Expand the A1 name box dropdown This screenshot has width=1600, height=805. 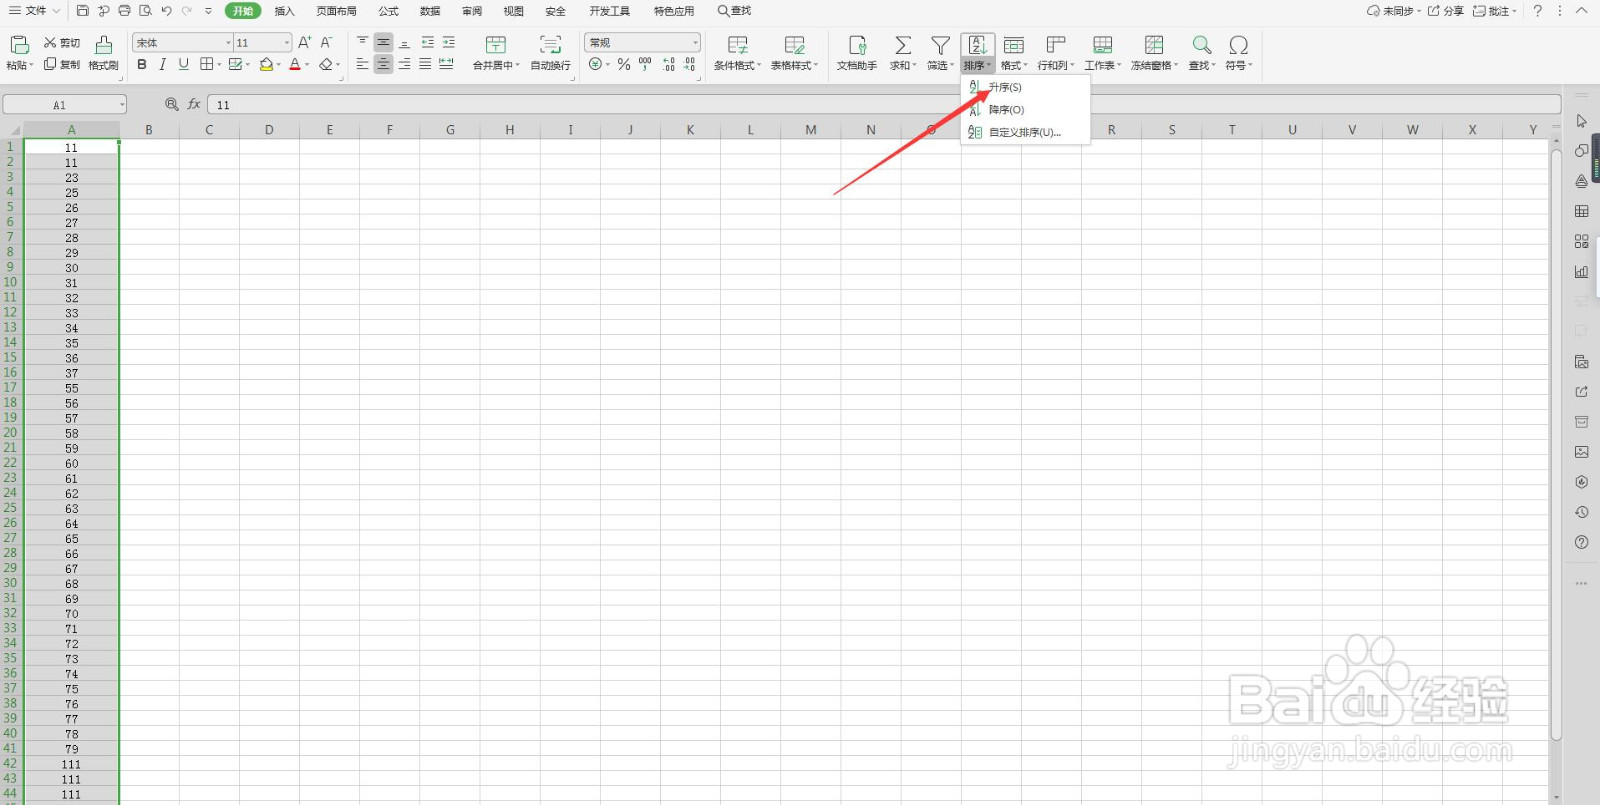pos(122,104)
